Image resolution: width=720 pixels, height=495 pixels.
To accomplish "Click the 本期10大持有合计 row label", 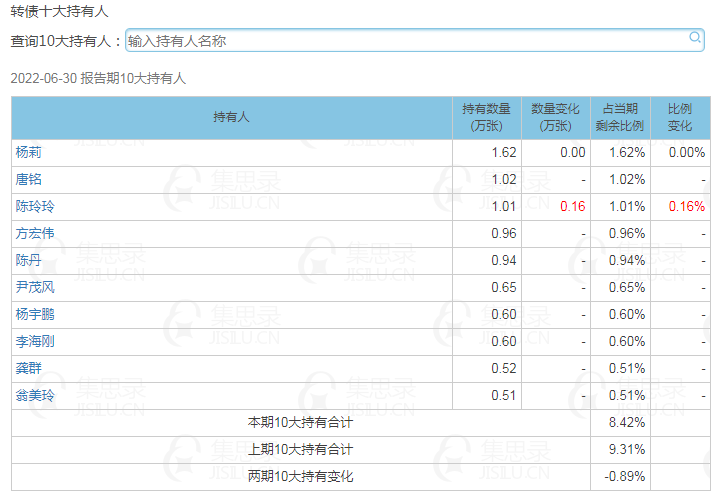I will tap(301, 422).
